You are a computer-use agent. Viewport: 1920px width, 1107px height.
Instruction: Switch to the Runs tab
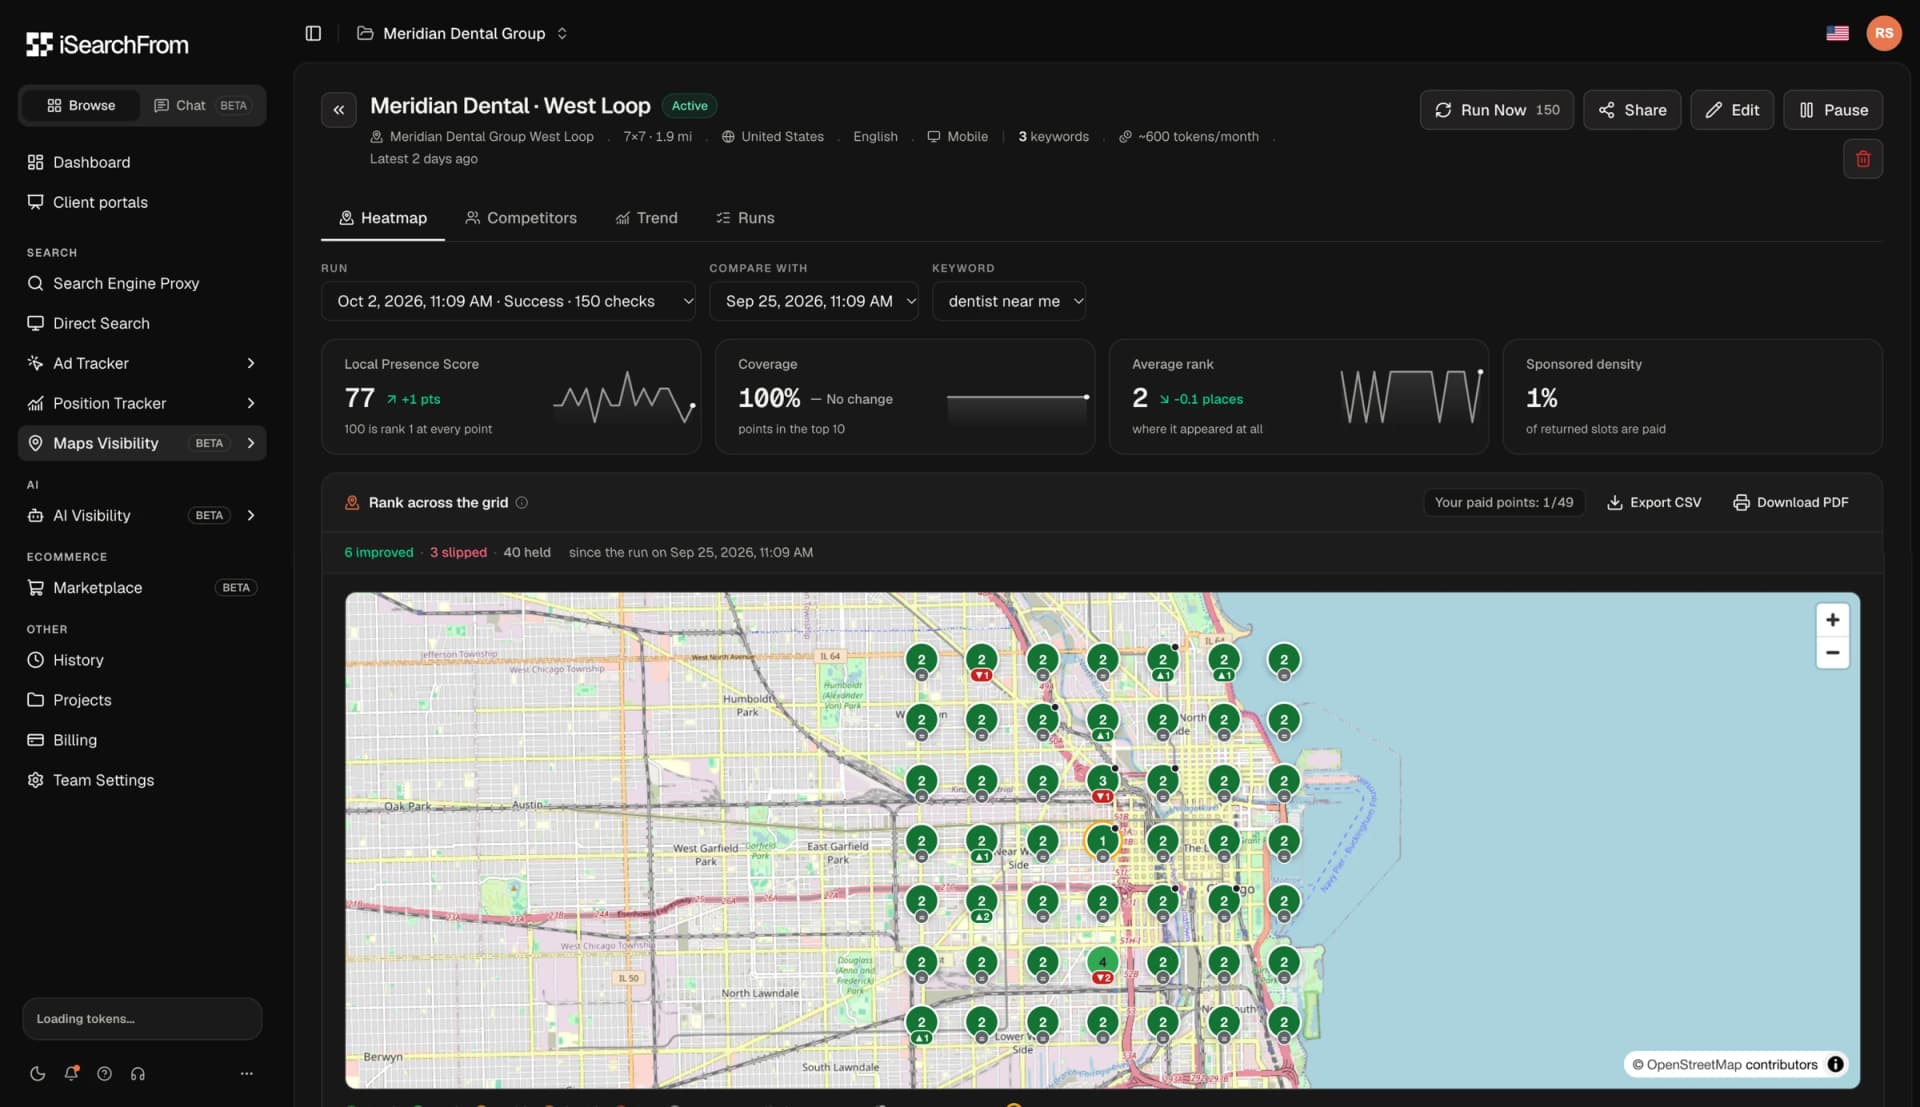tap(745, 218)
